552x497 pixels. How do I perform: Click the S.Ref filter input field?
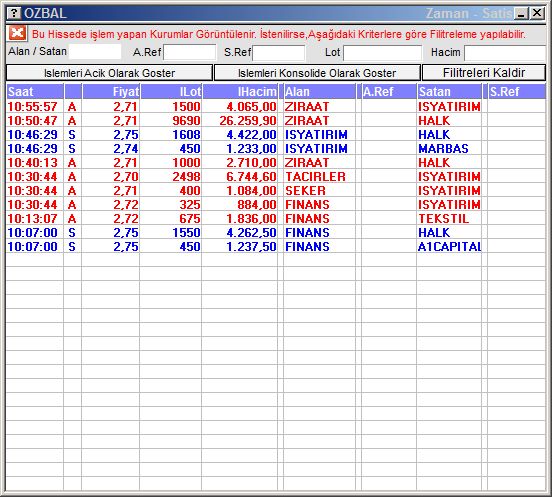(279, 53)
